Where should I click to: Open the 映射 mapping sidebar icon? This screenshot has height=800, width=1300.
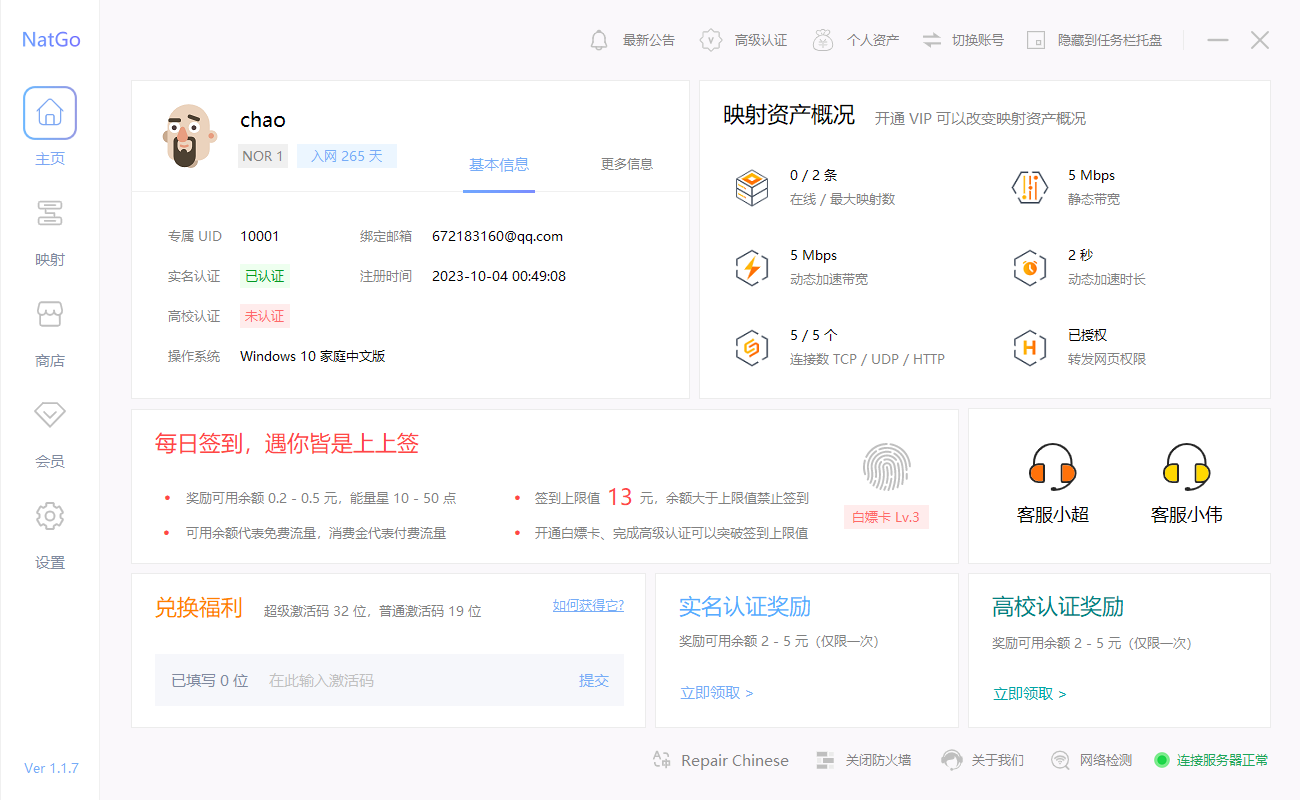[x=50, y=214]
